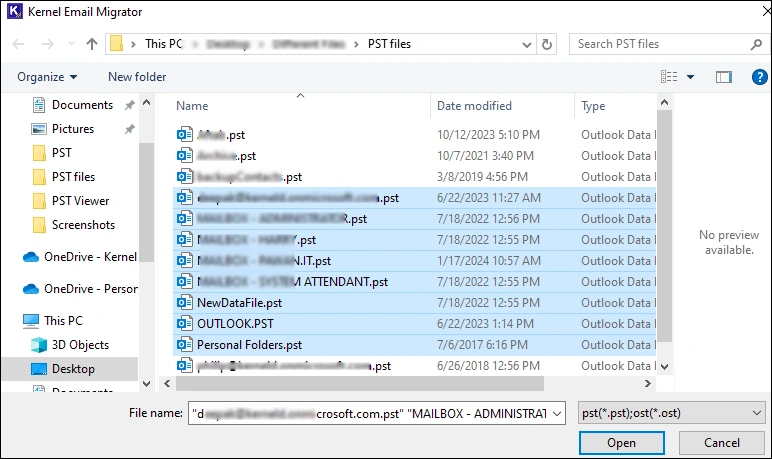Sort by Date modified column
This screenshot has height=459, width=772.
(x=502, y=106)
